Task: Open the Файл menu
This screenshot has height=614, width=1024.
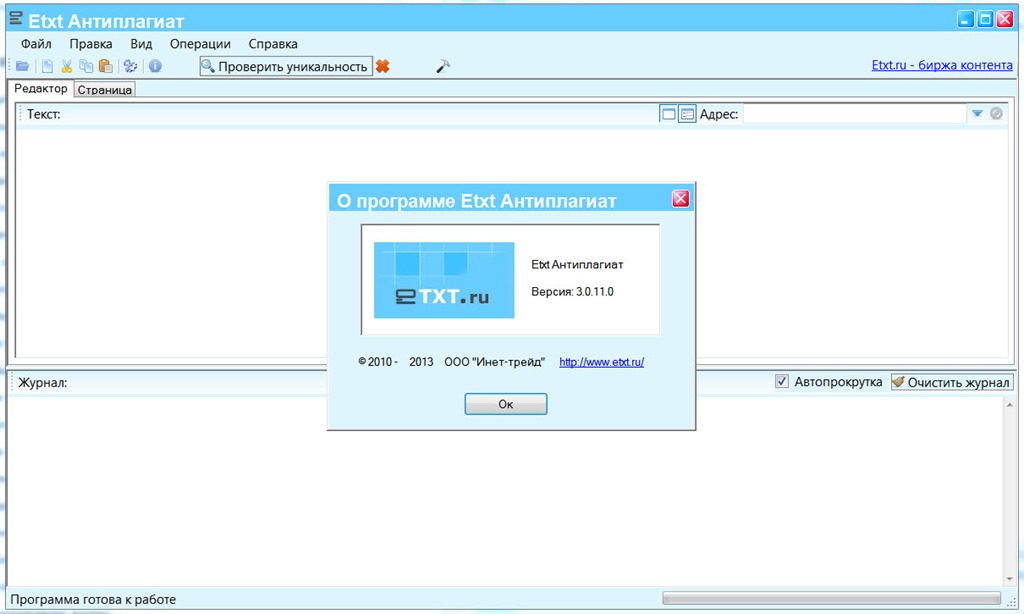Action: click(x=36, y=44)
